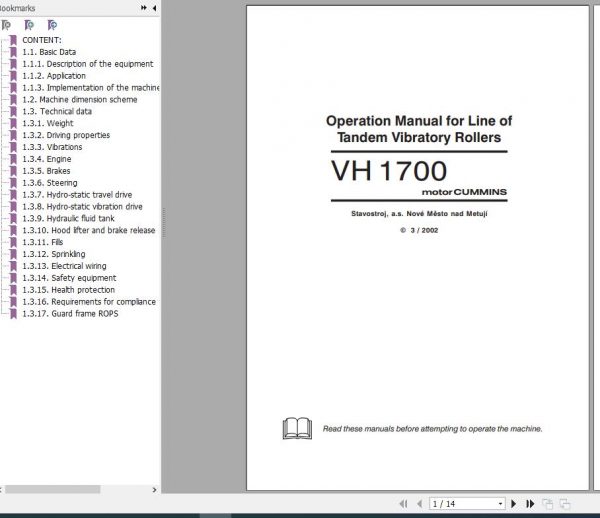Open bookmark 1.3.10. Hood lifter and brake release
Image resolution: width=600 pixels, height=518 pixels.
(89, 230)
